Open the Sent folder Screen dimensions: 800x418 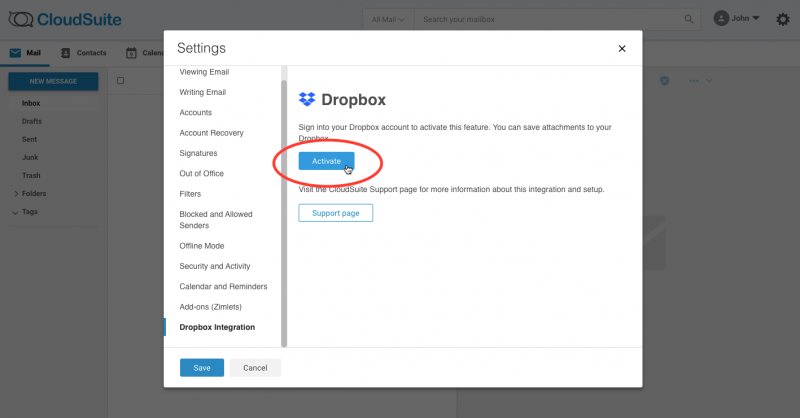click(29, 139)
